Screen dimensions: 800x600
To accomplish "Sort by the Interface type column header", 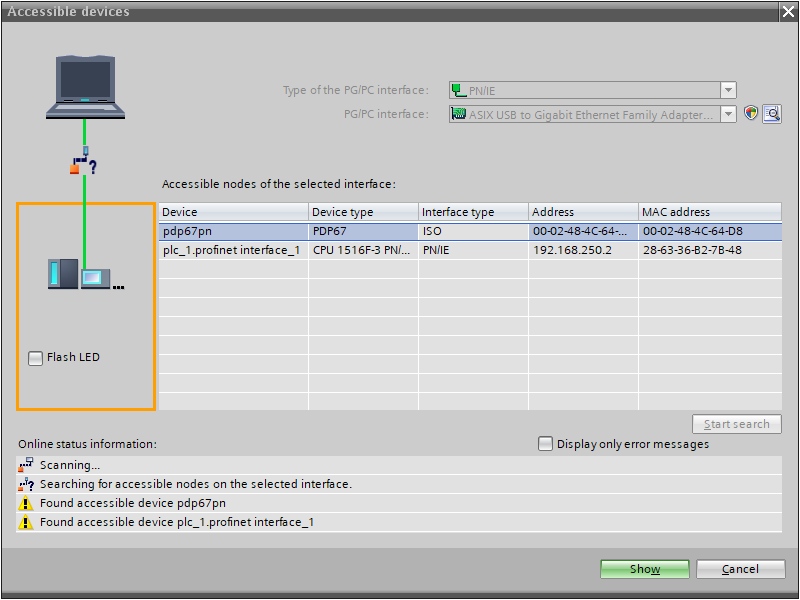I will tap(473, 212).
